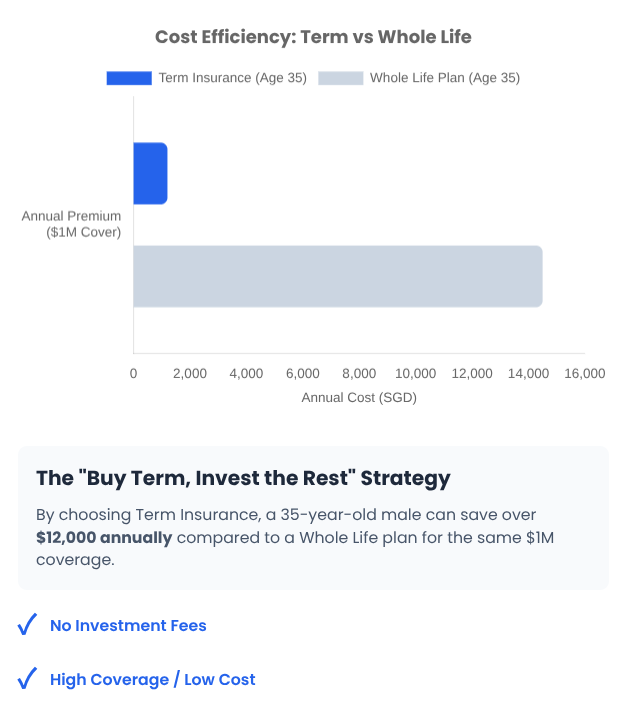Toggle the "Whole Life Plan (Age 35)" legend label
Image resolution: width=618 pixels, height=712 pixels.
pos(444,78)
